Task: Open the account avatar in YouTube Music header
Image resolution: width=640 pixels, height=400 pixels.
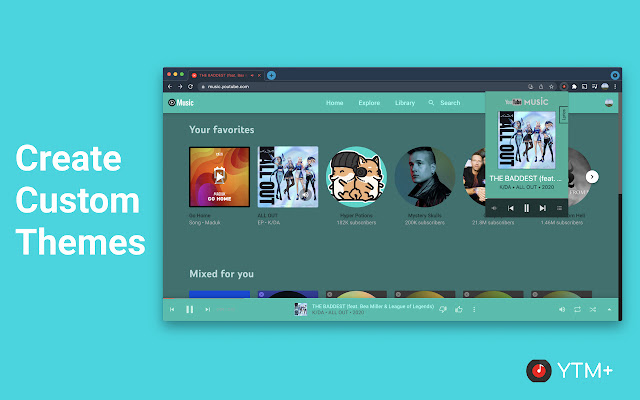Action: (609, 103)
